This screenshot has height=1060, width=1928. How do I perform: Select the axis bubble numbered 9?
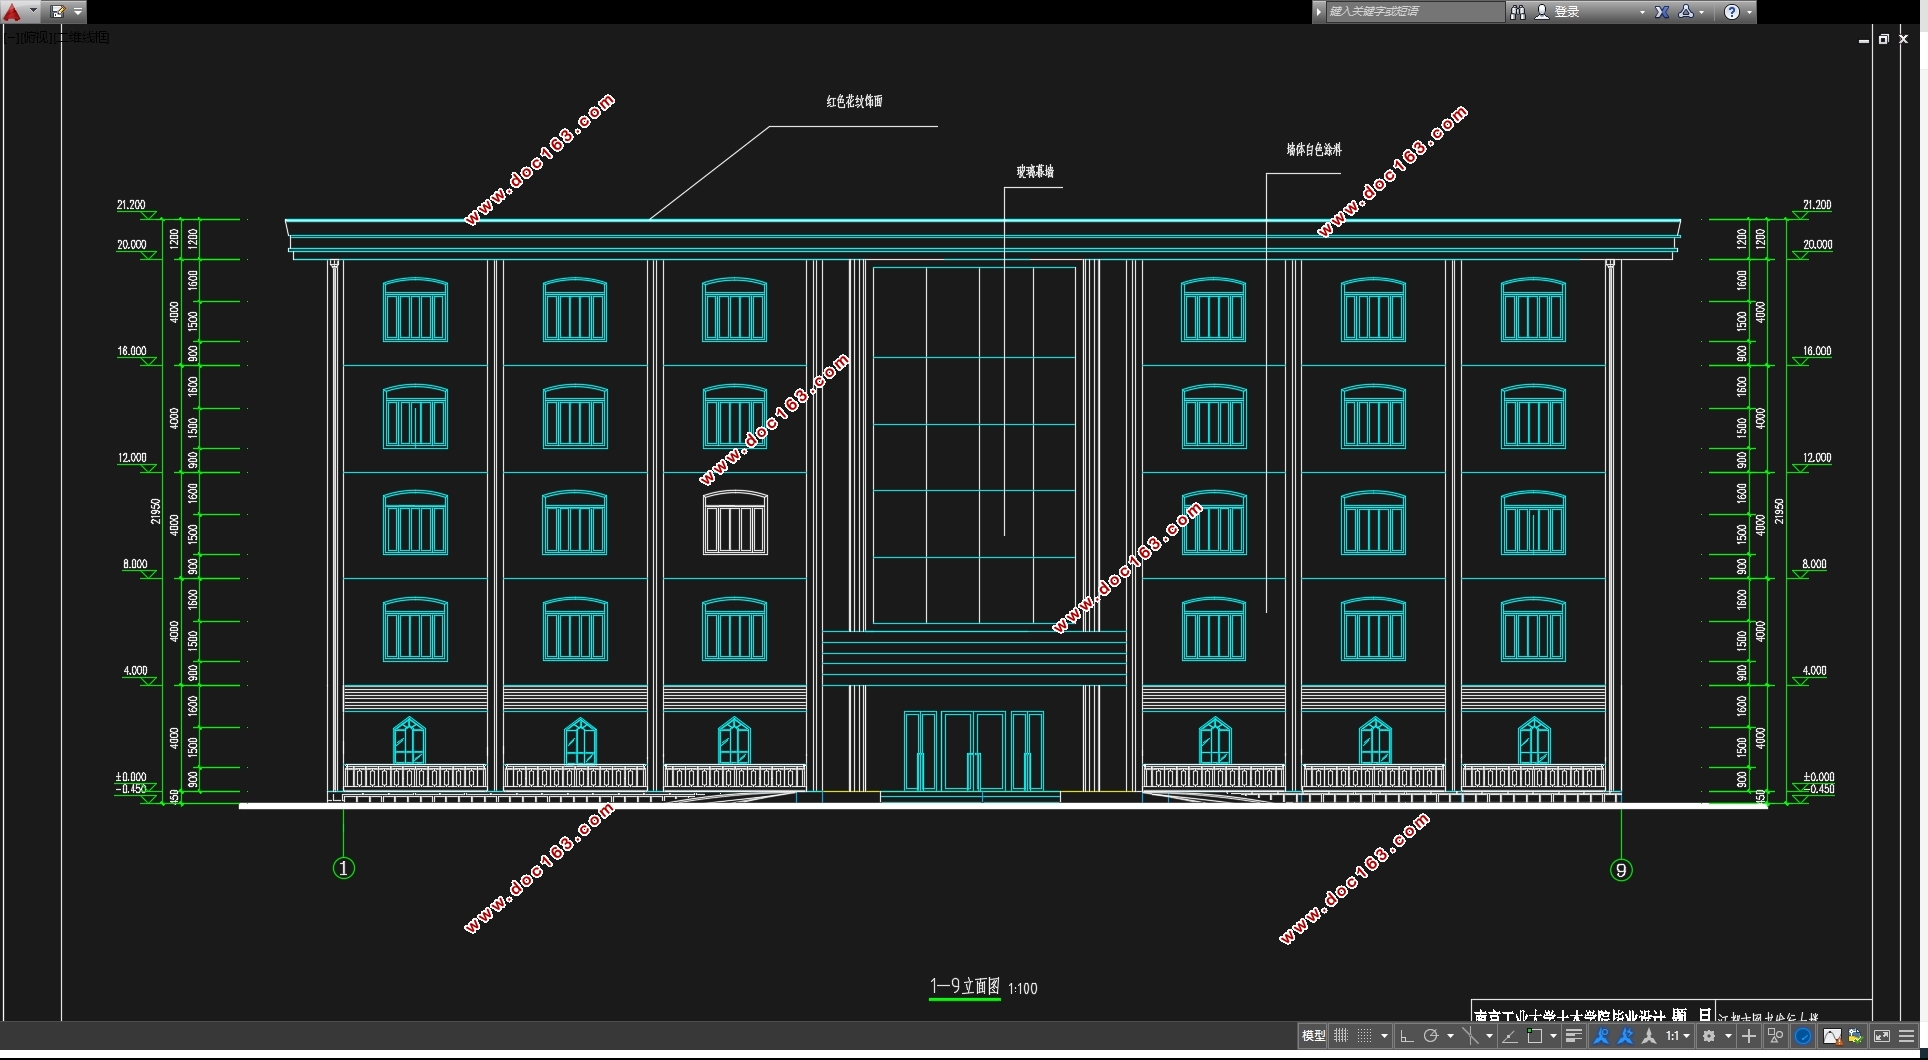tap(1621, 870)
